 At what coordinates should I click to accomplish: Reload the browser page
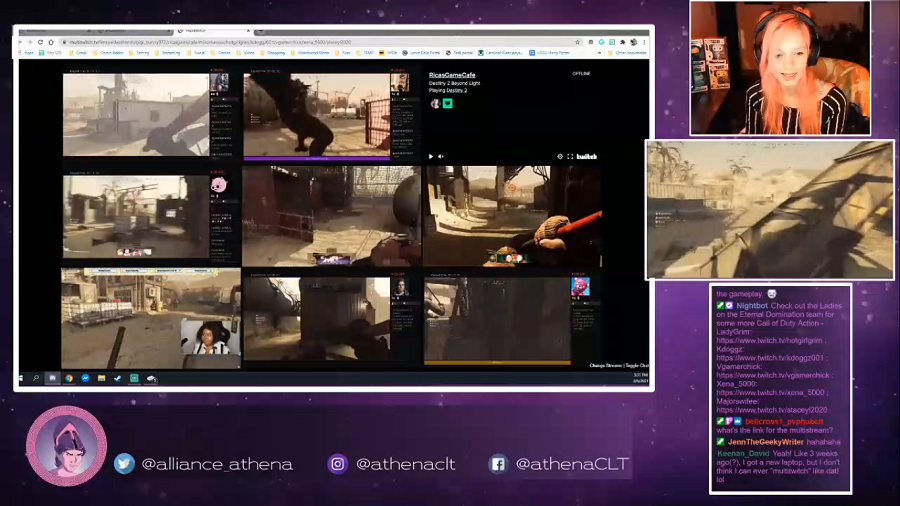tap(40, 42)
